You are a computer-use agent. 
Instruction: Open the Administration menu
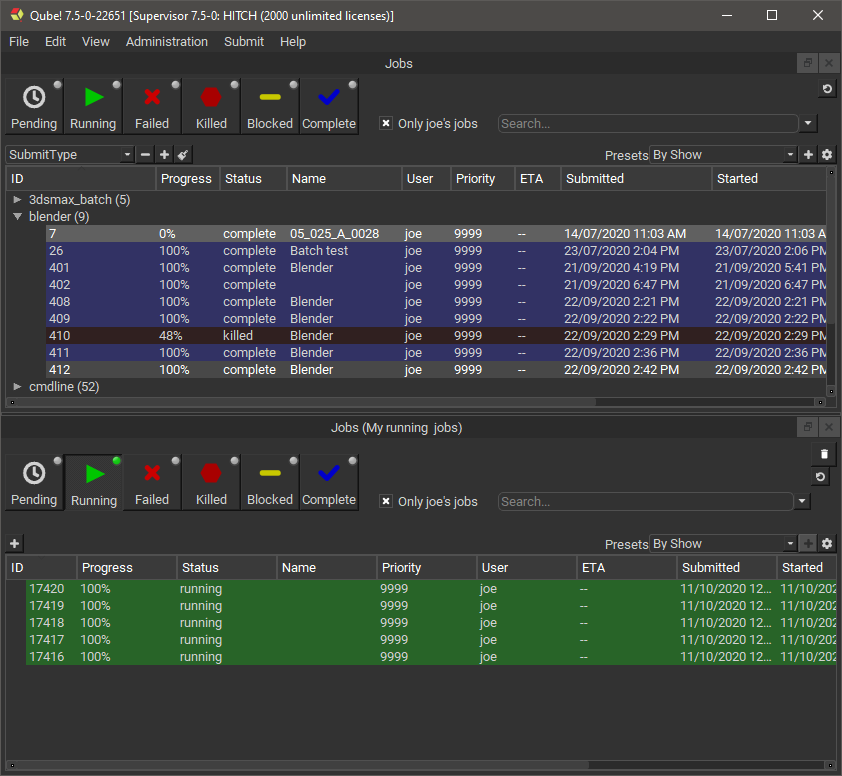coord(167,42)
